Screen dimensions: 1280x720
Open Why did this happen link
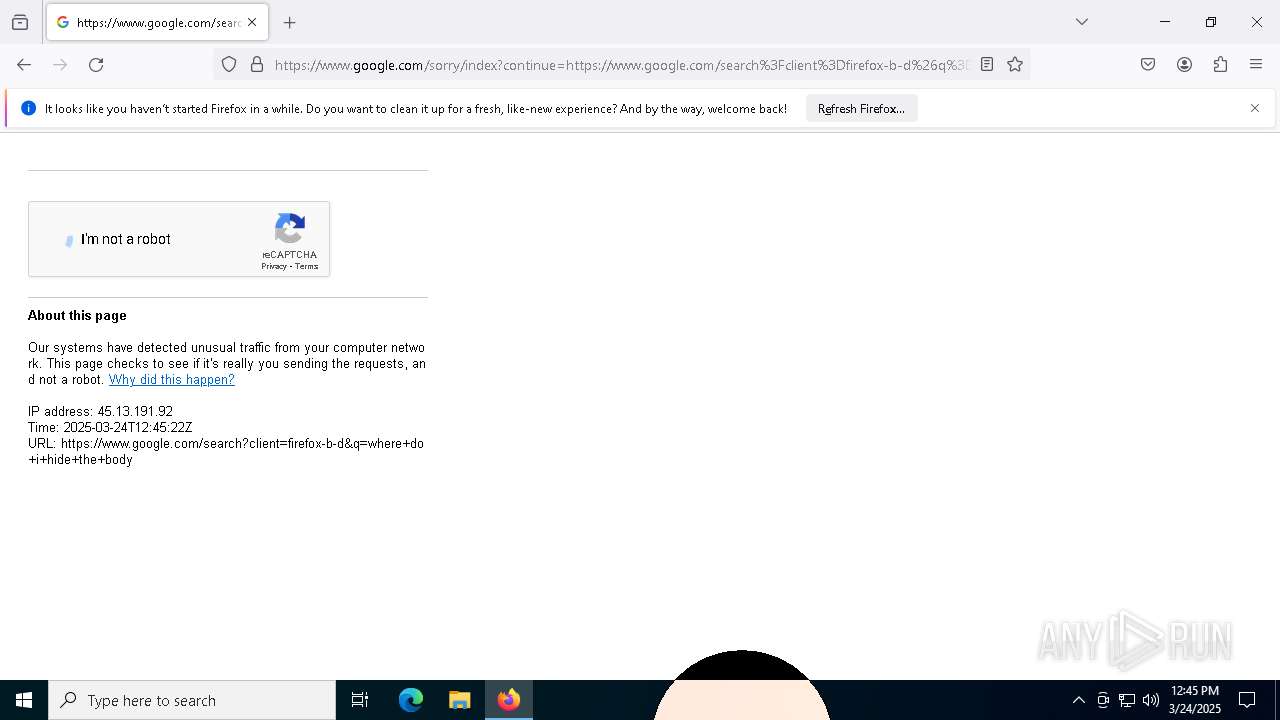click(172, 380)
